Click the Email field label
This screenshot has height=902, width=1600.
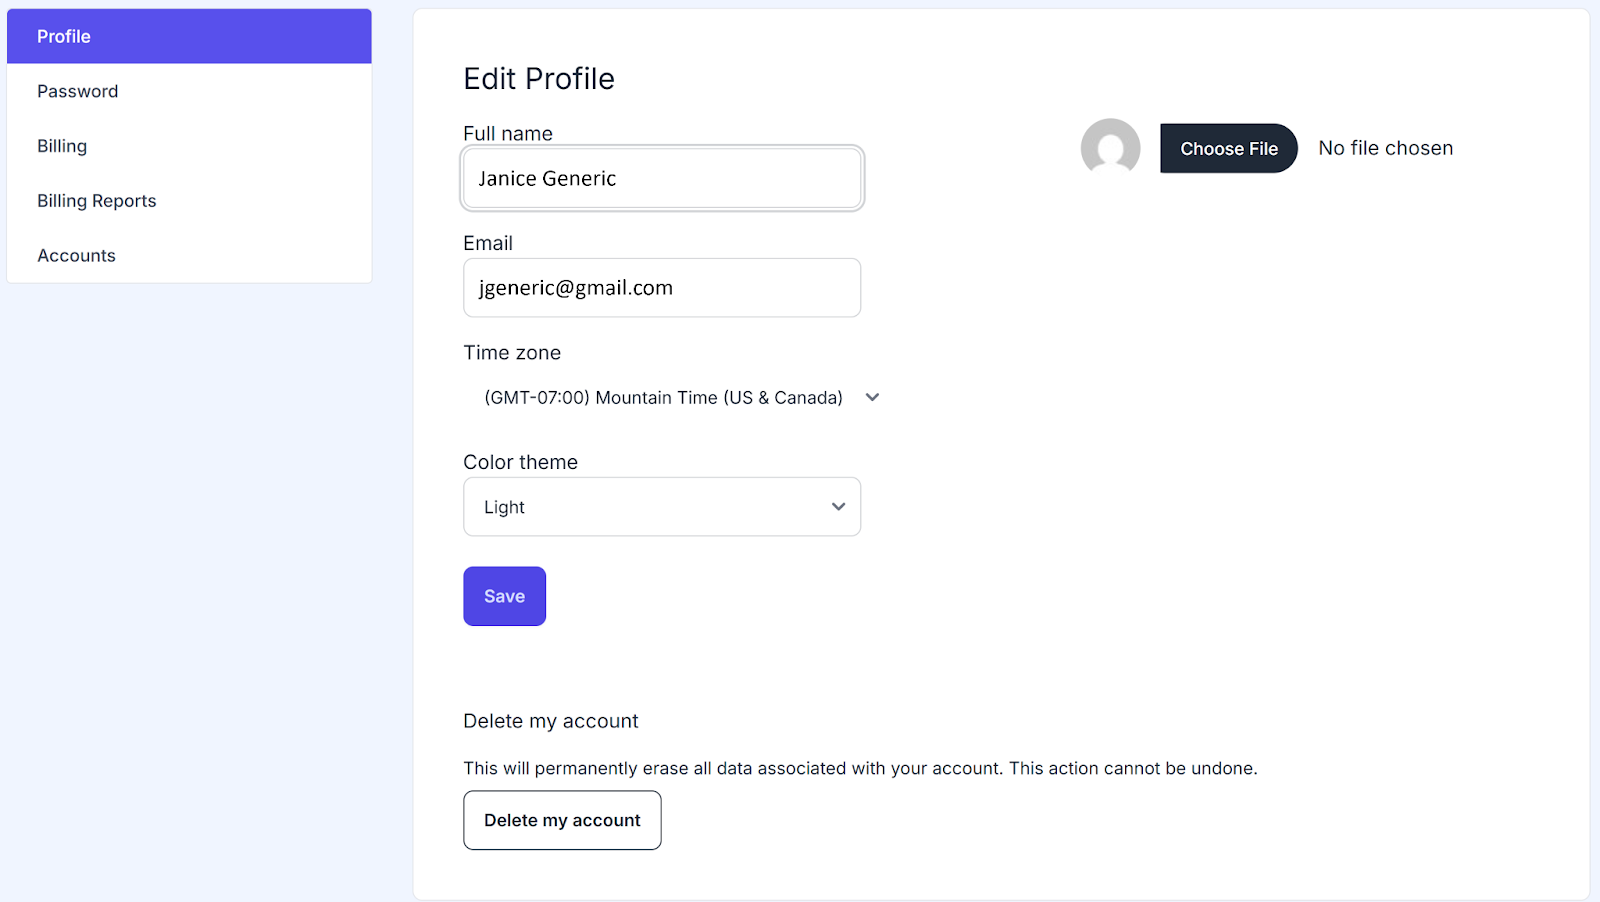point(488,243)
